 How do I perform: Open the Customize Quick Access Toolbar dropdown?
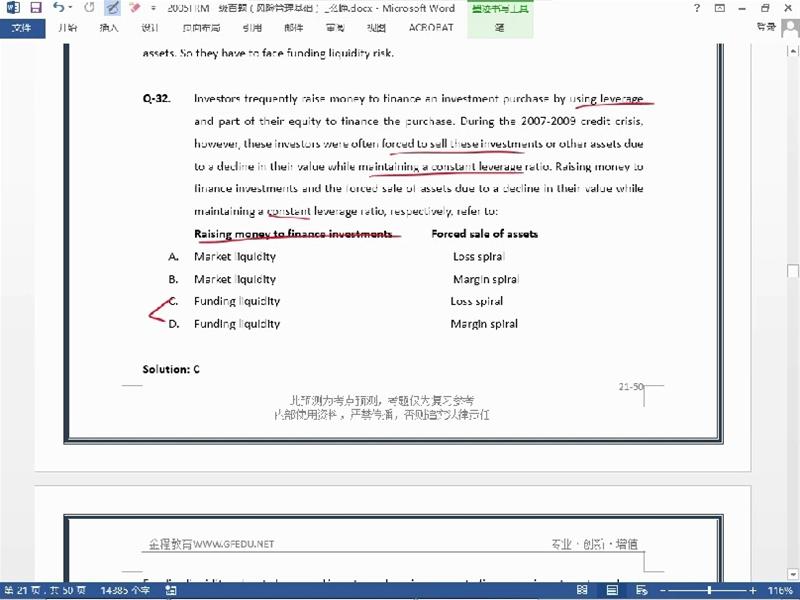(153, 8)
